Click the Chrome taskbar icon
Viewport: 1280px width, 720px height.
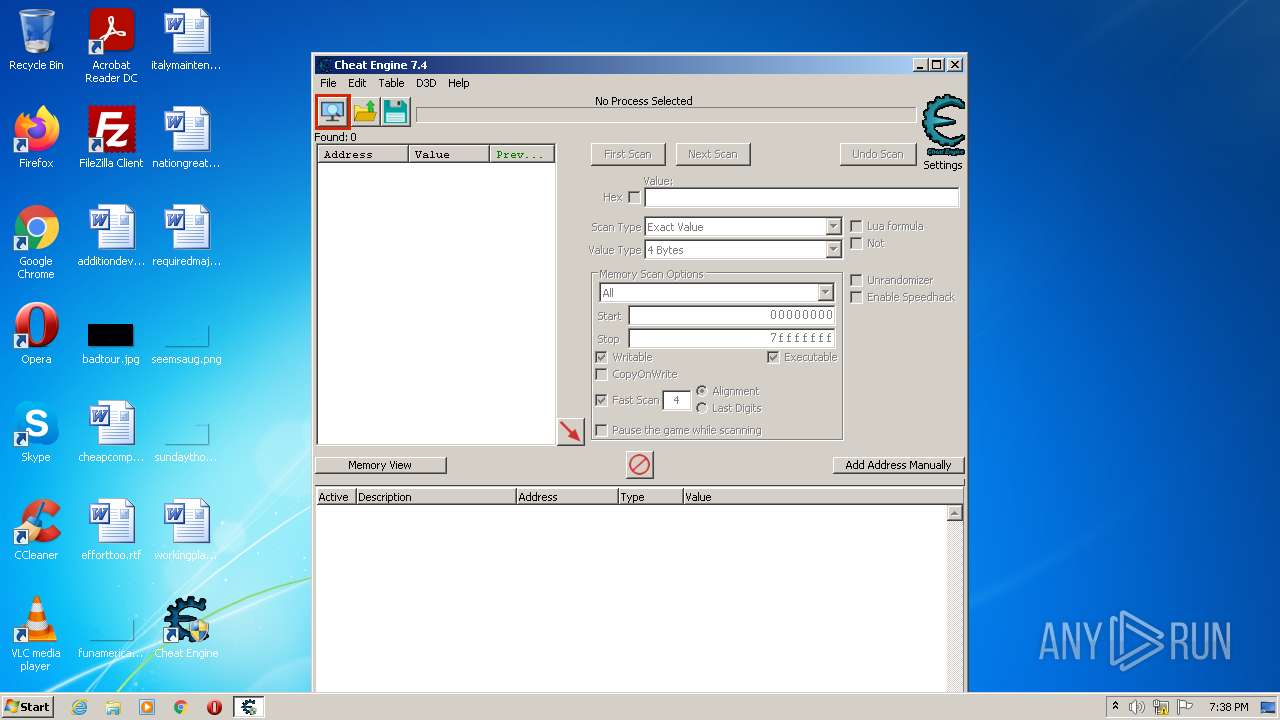click(x=180, y=707)
